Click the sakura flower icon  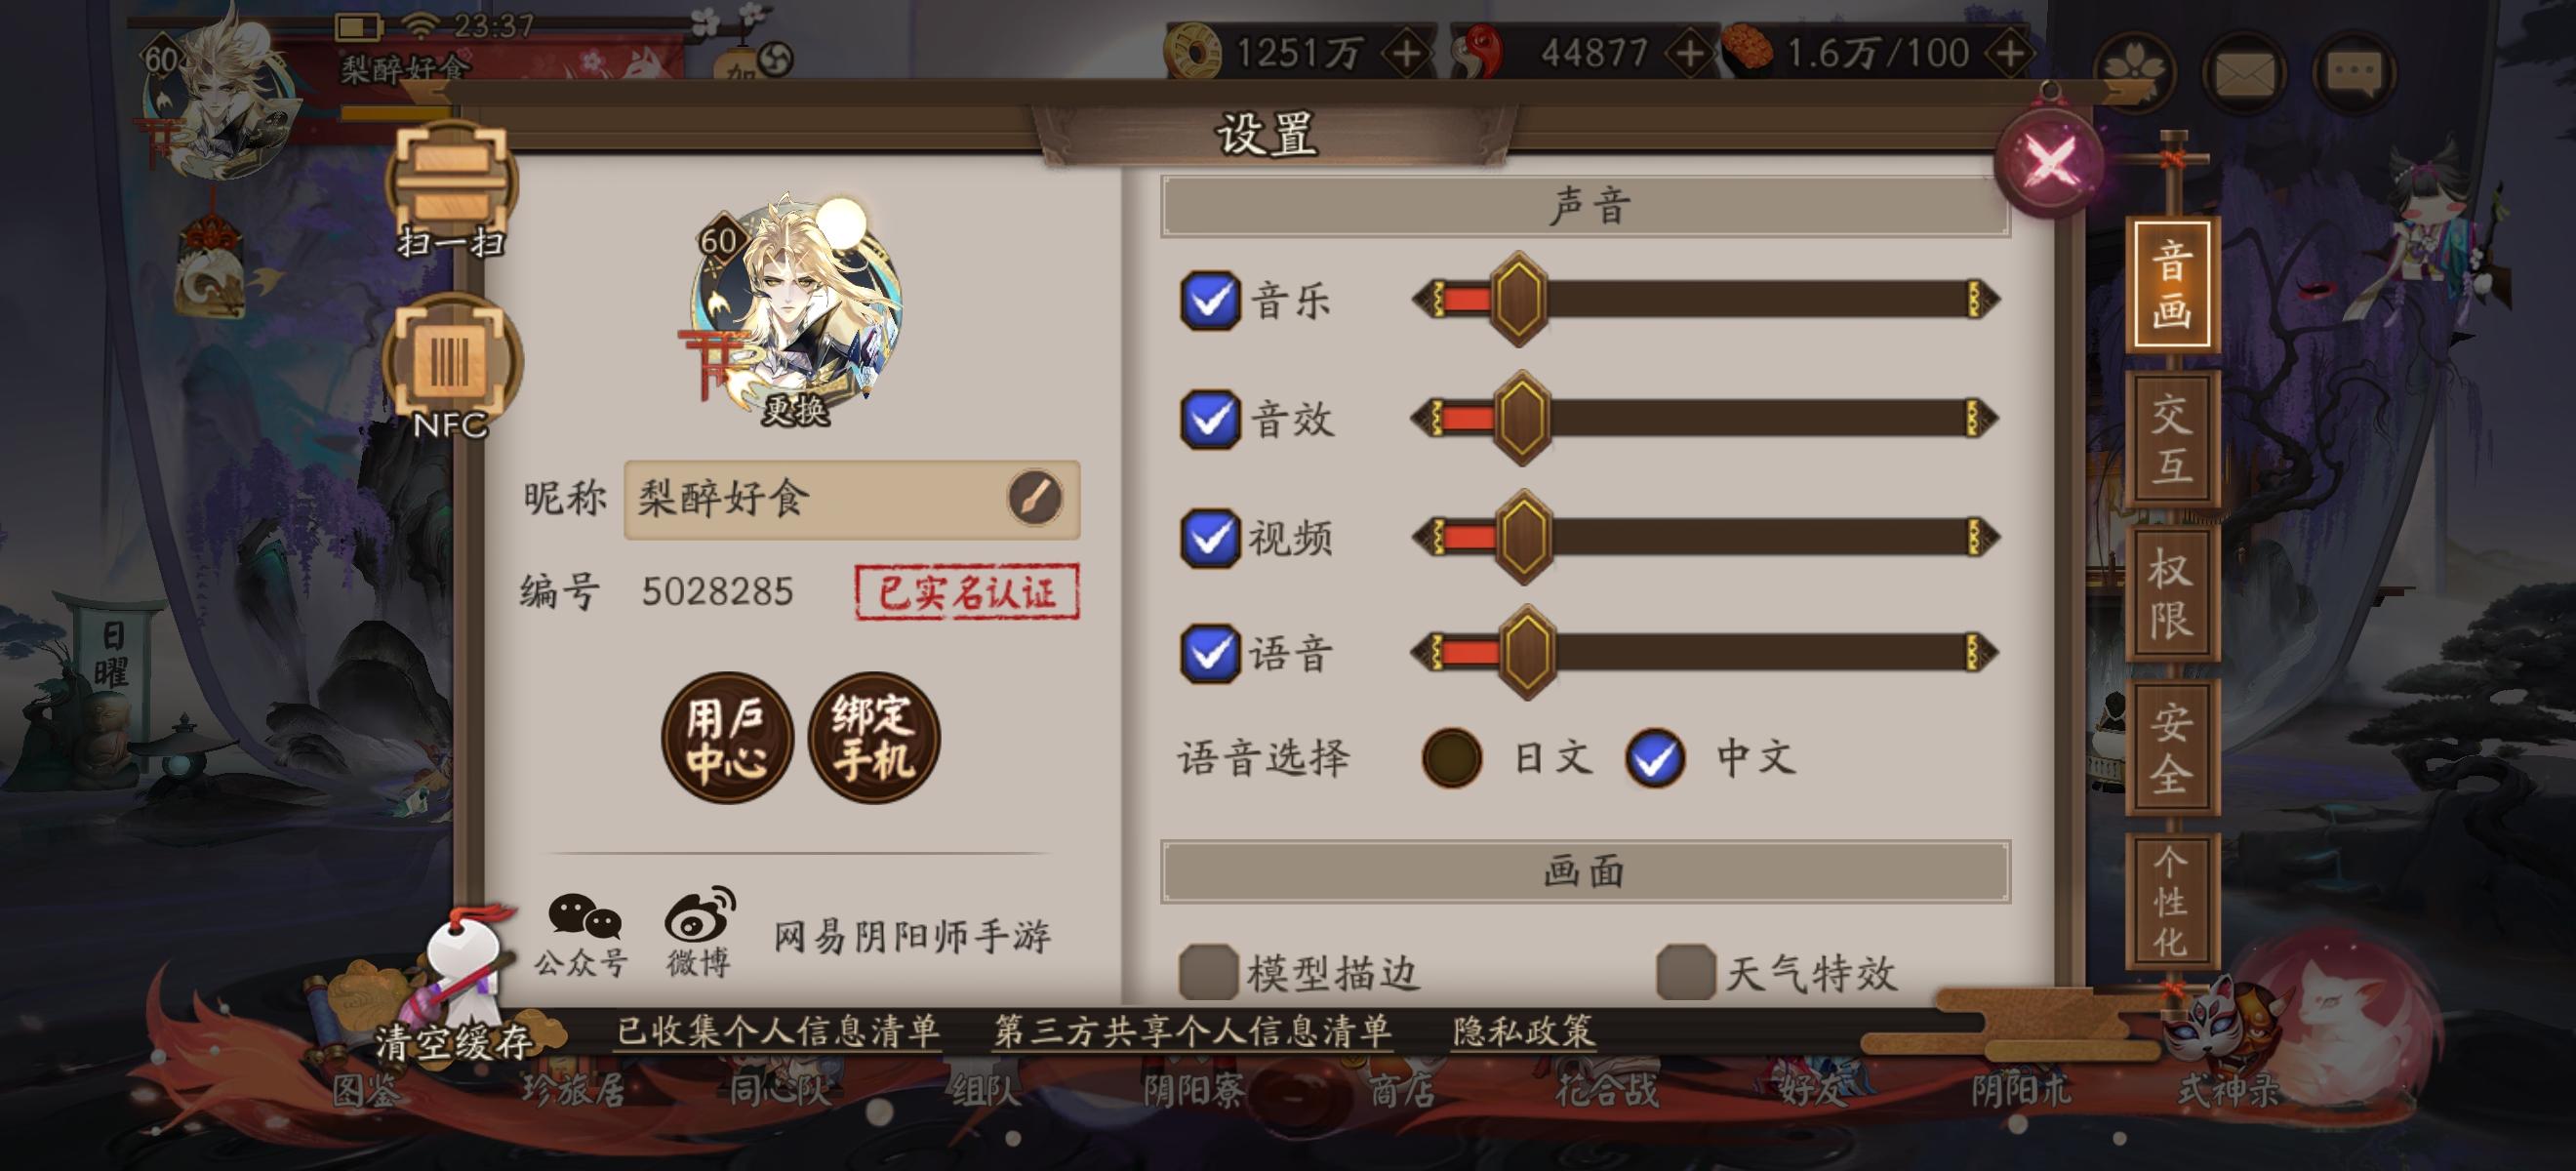[x=2135, y=72]
